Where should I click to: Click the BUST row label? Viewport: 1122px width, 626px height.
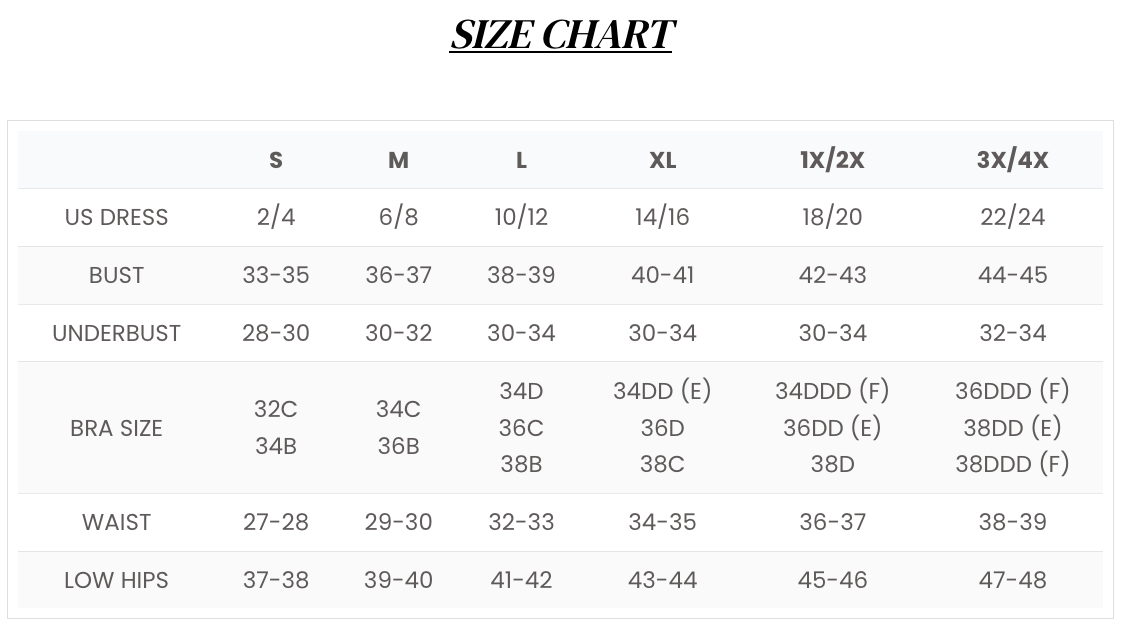[x=116, y=275]
